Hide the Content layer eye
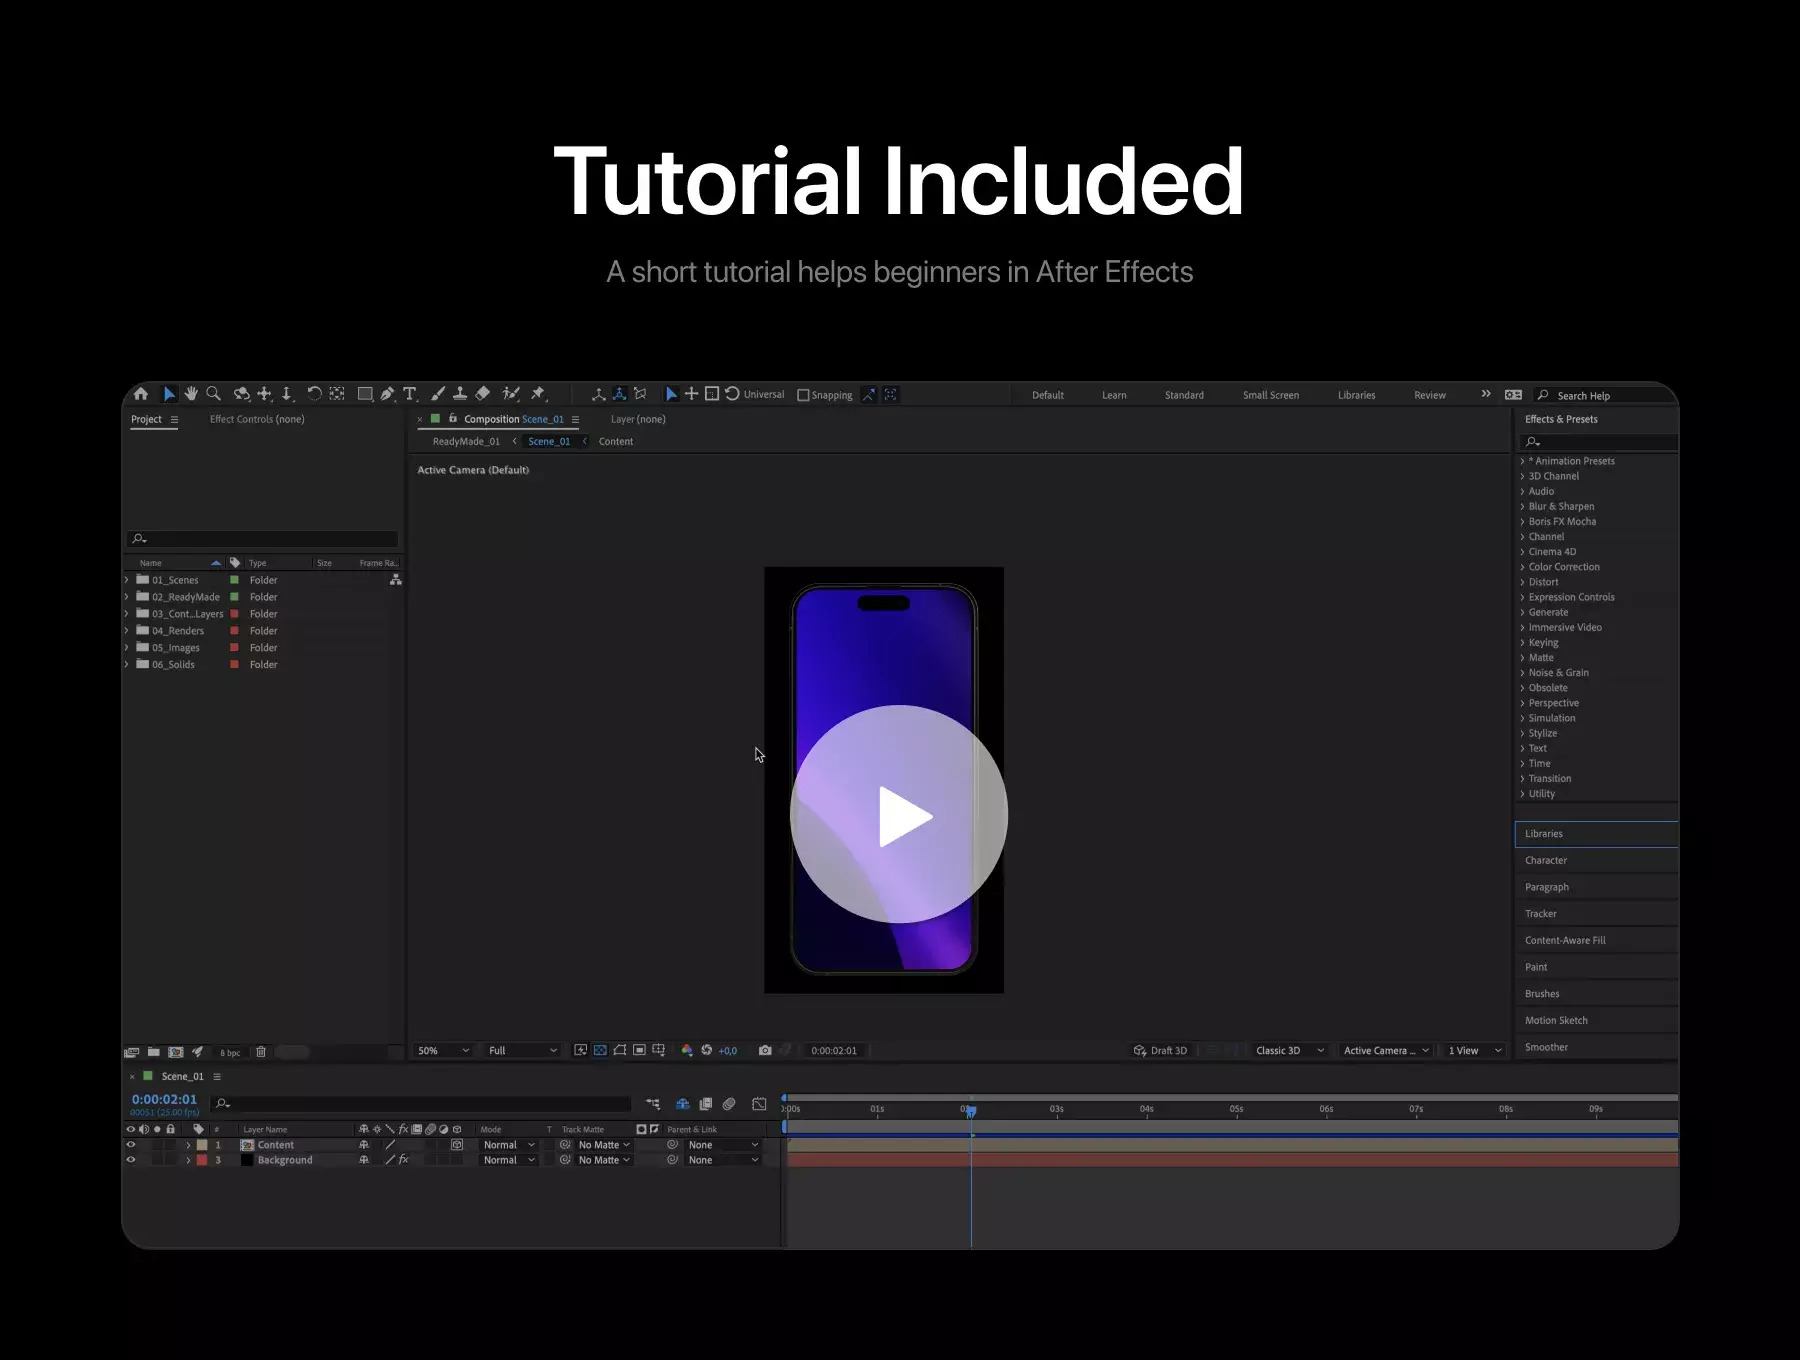The height and width of the screenshot is (1360, 1800). click(130, 1145)
